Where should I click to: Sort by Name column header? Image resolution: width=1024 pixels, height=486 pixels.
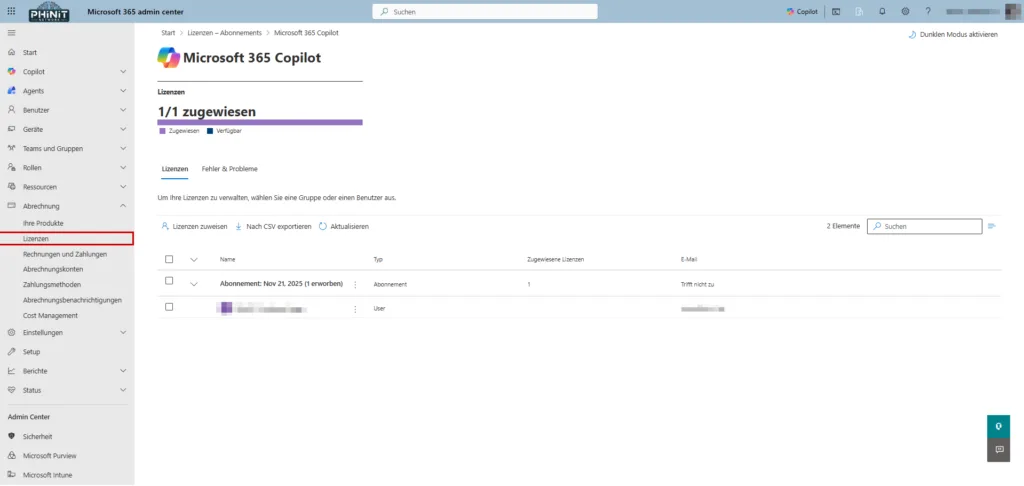coord(227,259)
